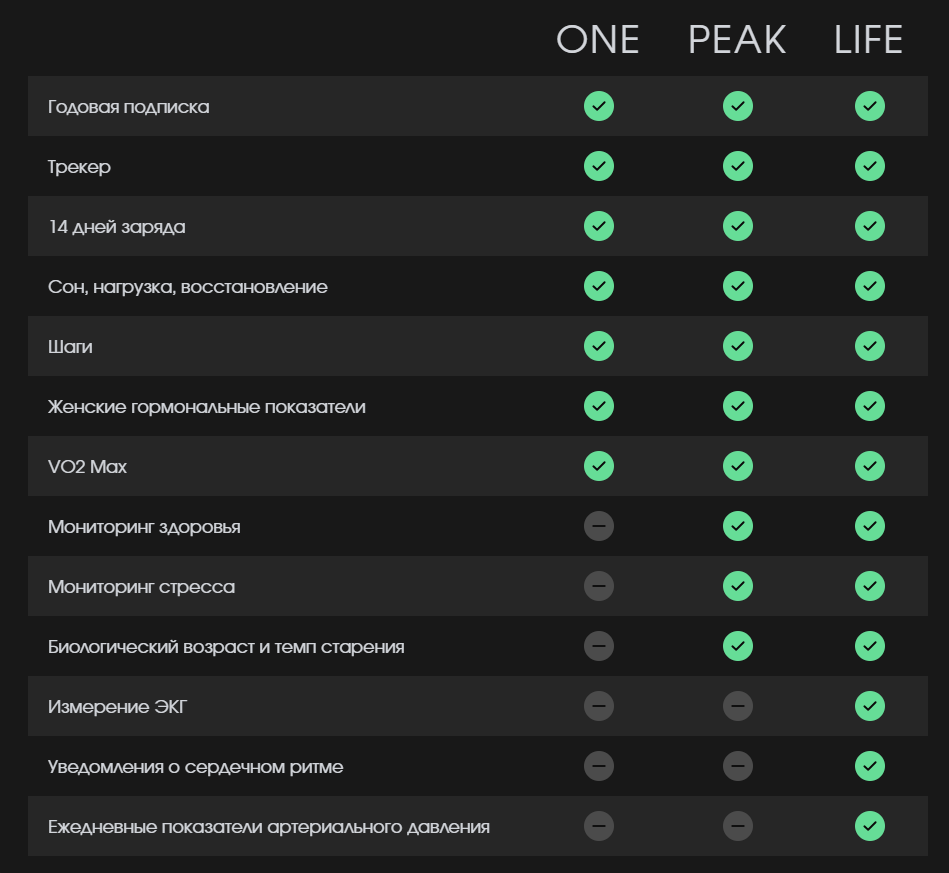Click the Биологический возраст и темп старения label
Screen dimensions: 949x873
tap(226, 647)
